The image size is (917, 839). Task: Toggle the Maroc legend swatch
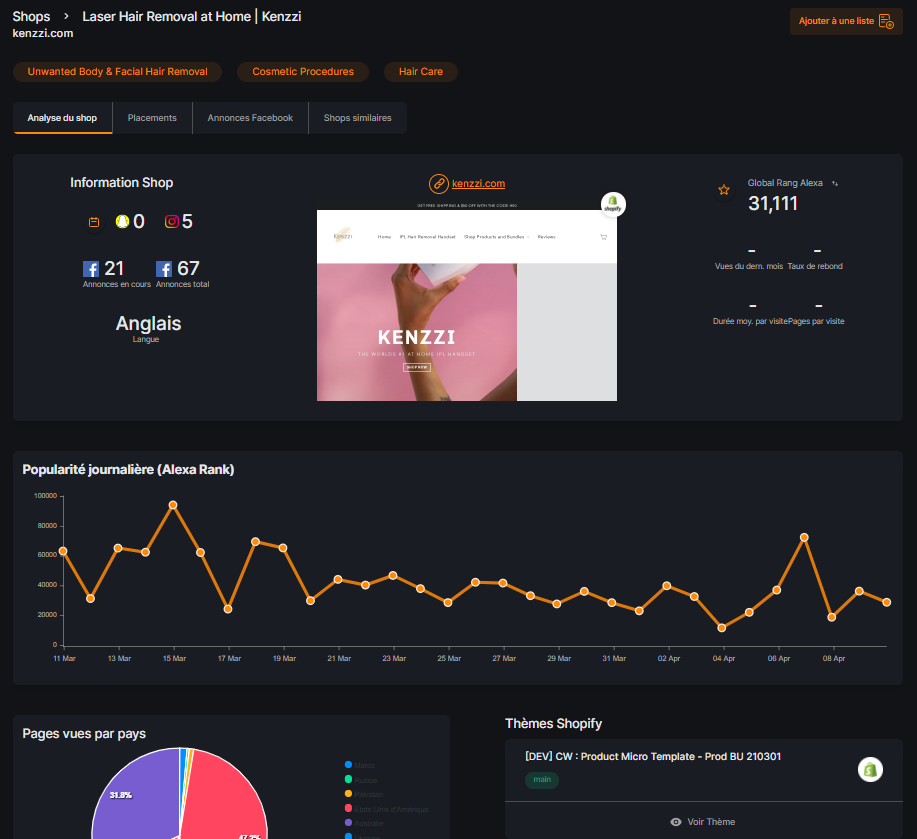pos(349,765)
